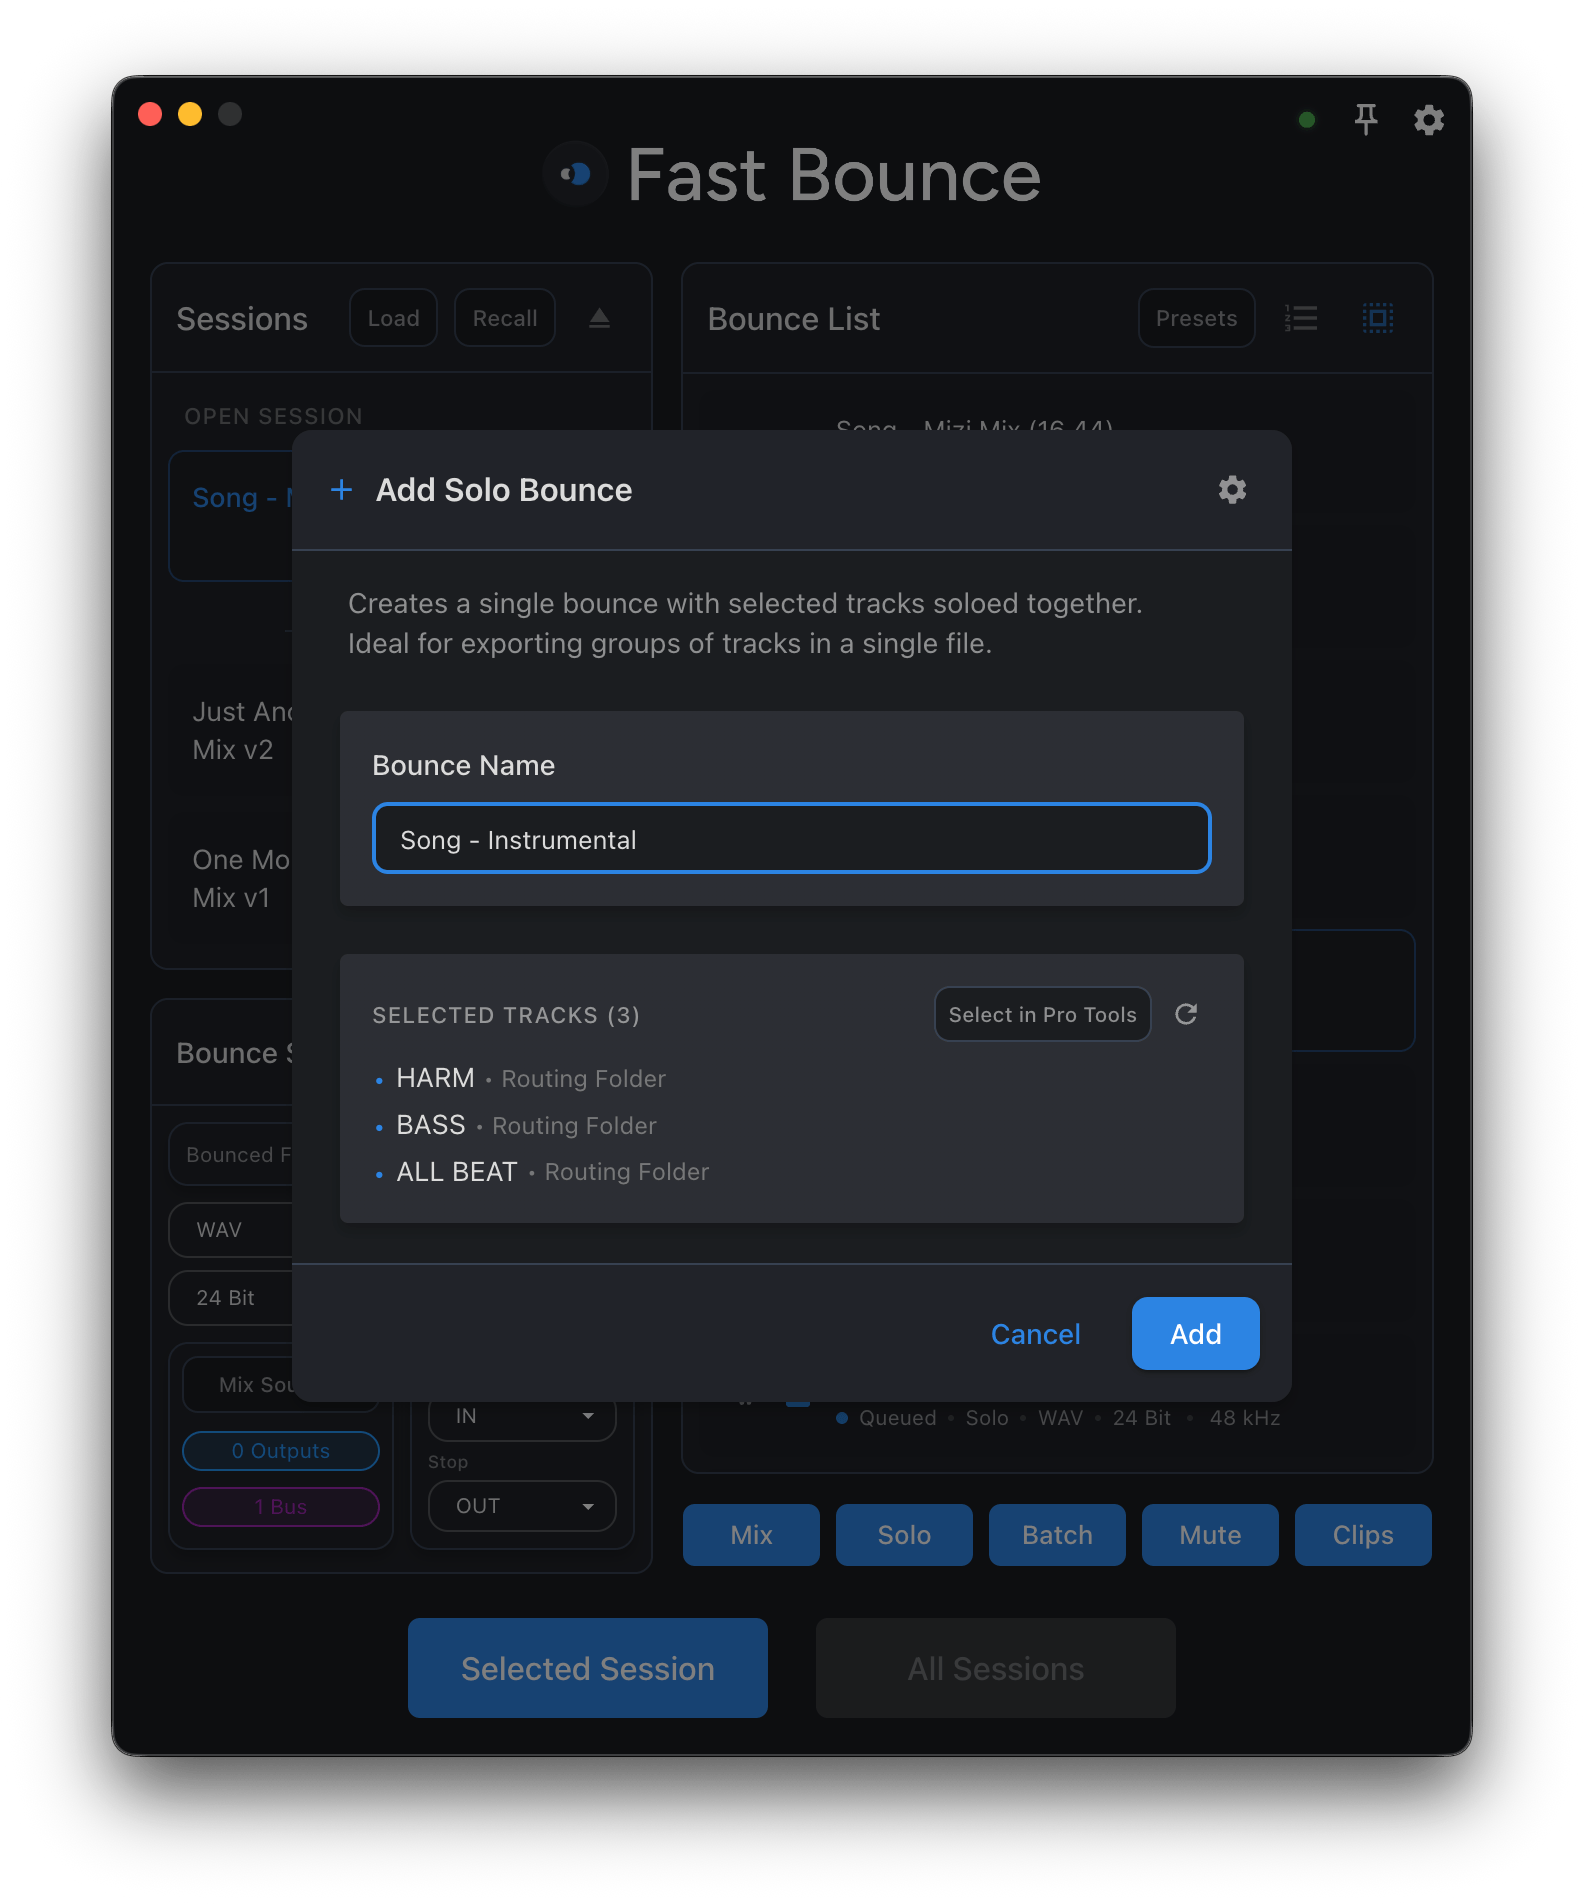Open the 24 Bit depth selector
Screen dimensions: 1584x1904
[231, 1298]
